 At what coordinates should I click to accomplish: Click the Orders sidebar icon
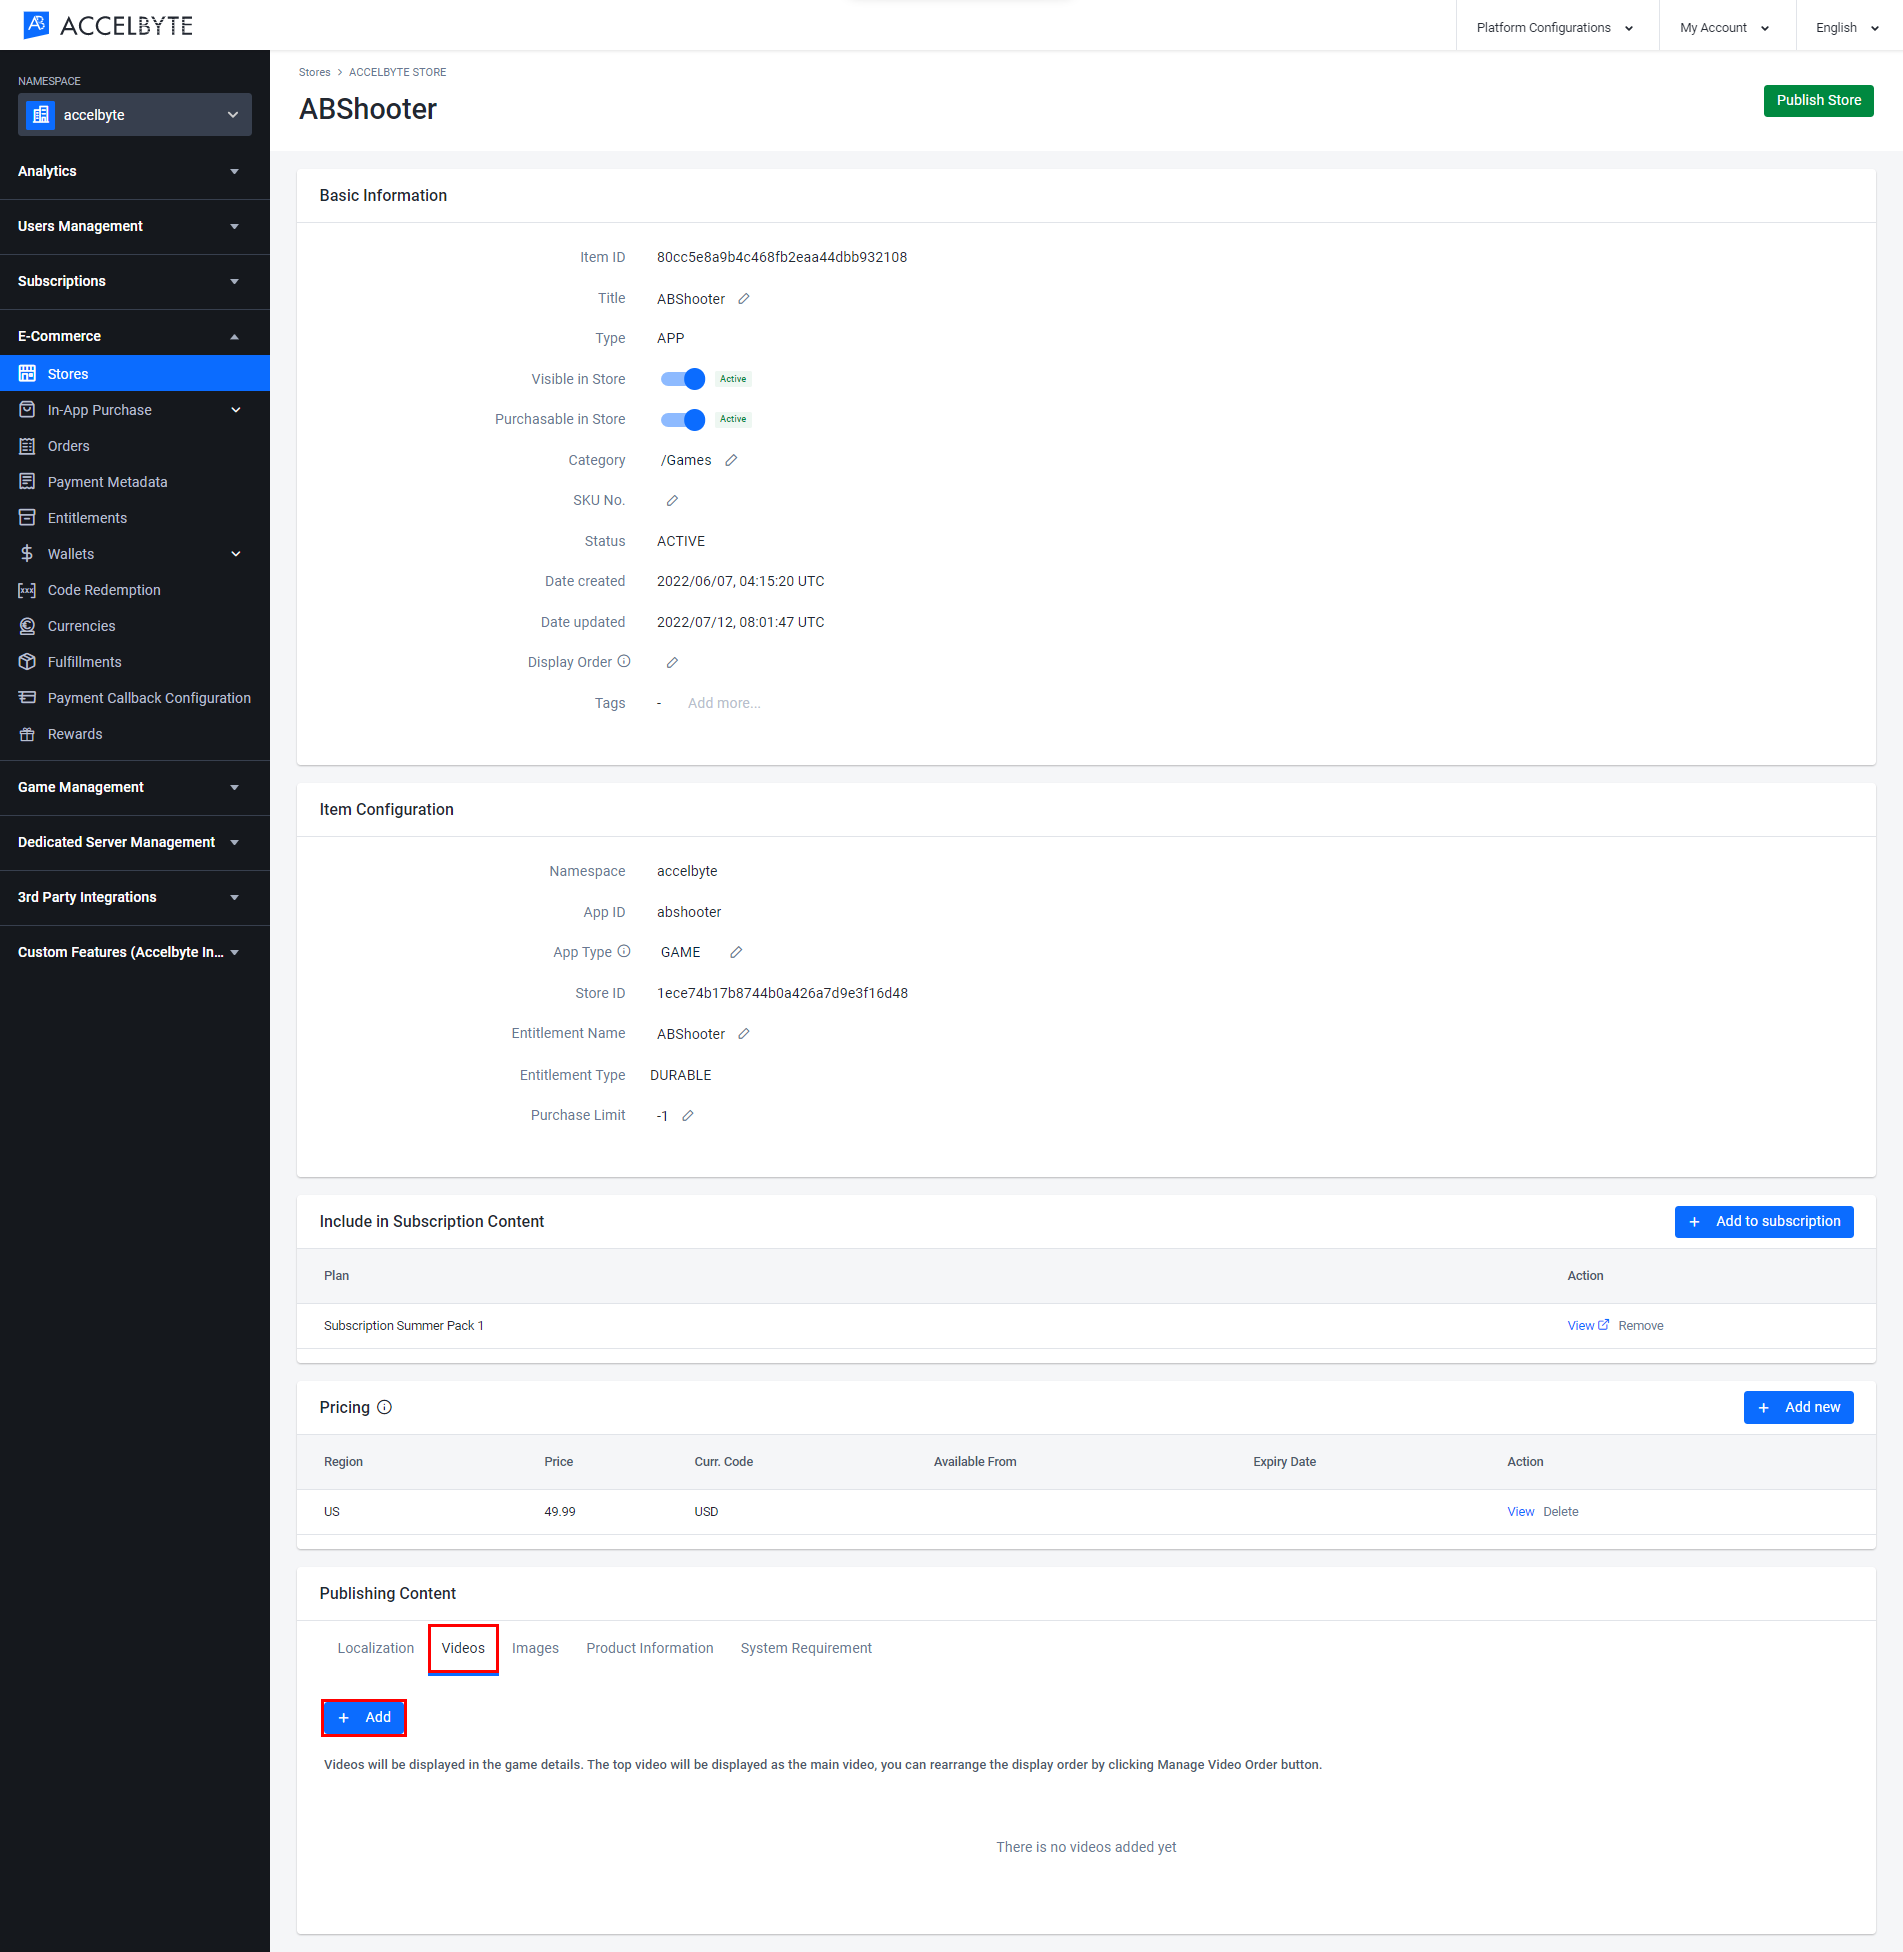pos(27,446)
